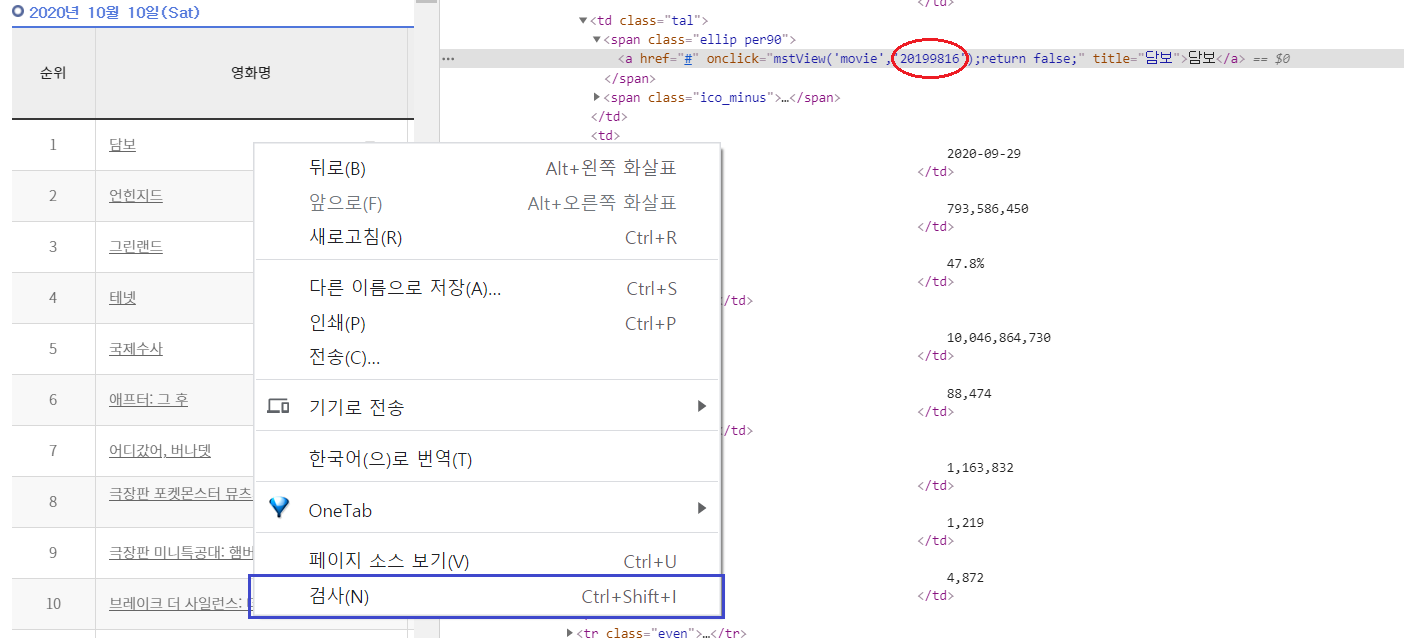Click the 순위 column header

pyautogui.click(x=53, y=73)
